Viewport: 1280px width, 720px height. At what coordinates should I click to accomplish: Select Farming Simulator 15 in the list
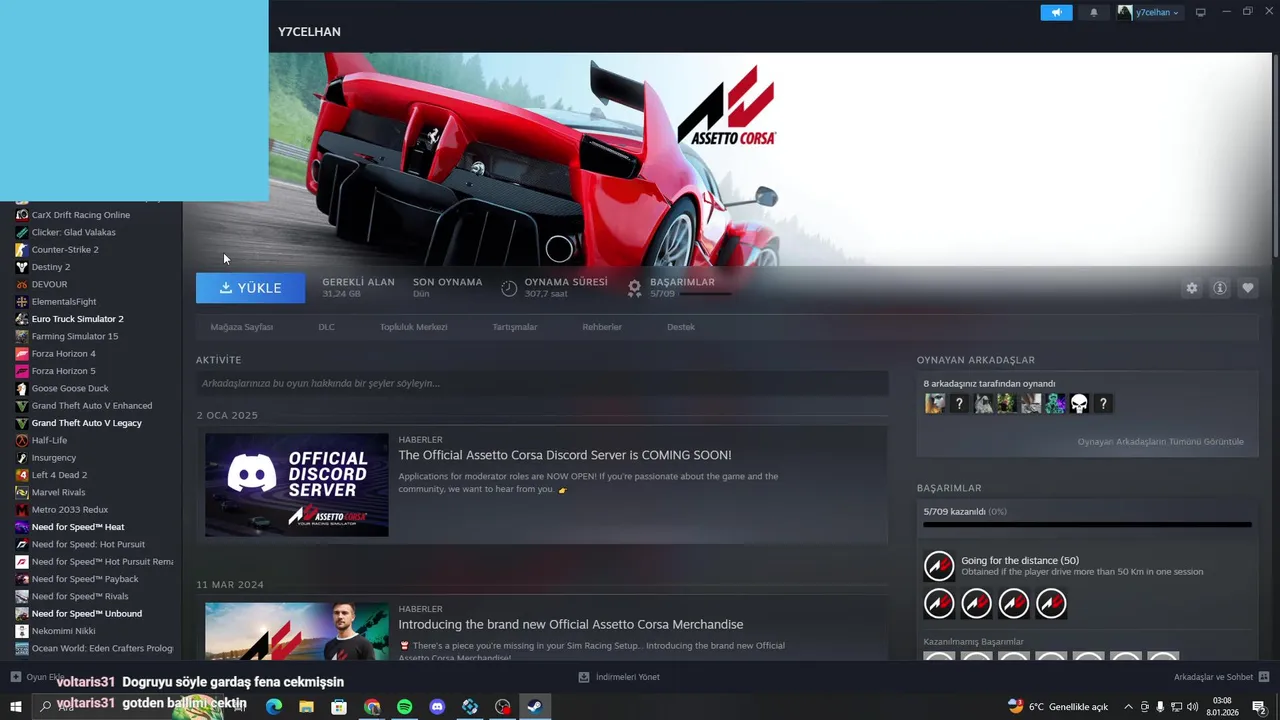[75, 336]
